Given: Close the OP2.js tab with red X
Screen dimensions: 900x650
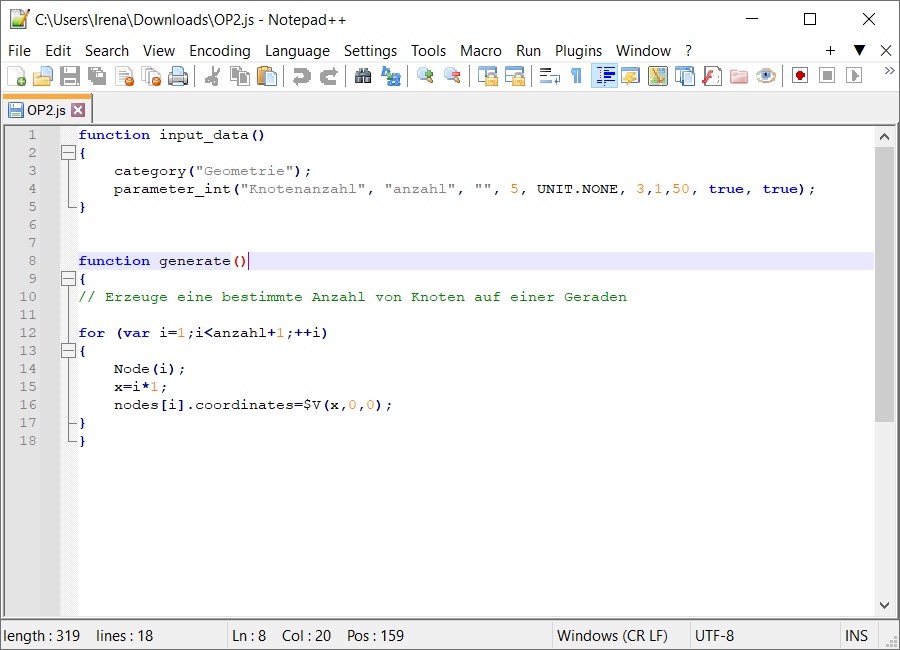Looking at the screenshot, I should click(78, 110).
